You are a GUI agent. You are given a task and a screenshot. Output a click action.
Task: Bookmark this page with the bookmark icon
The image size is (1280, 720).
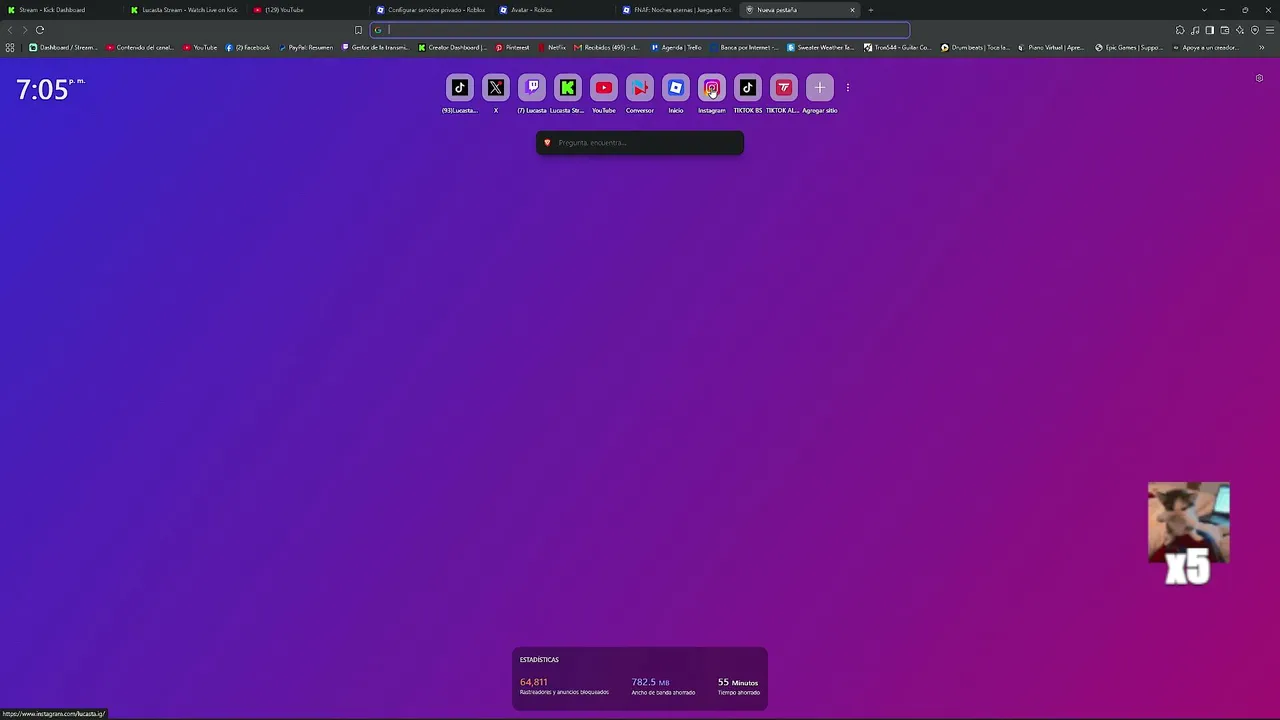tap(358, 30)
